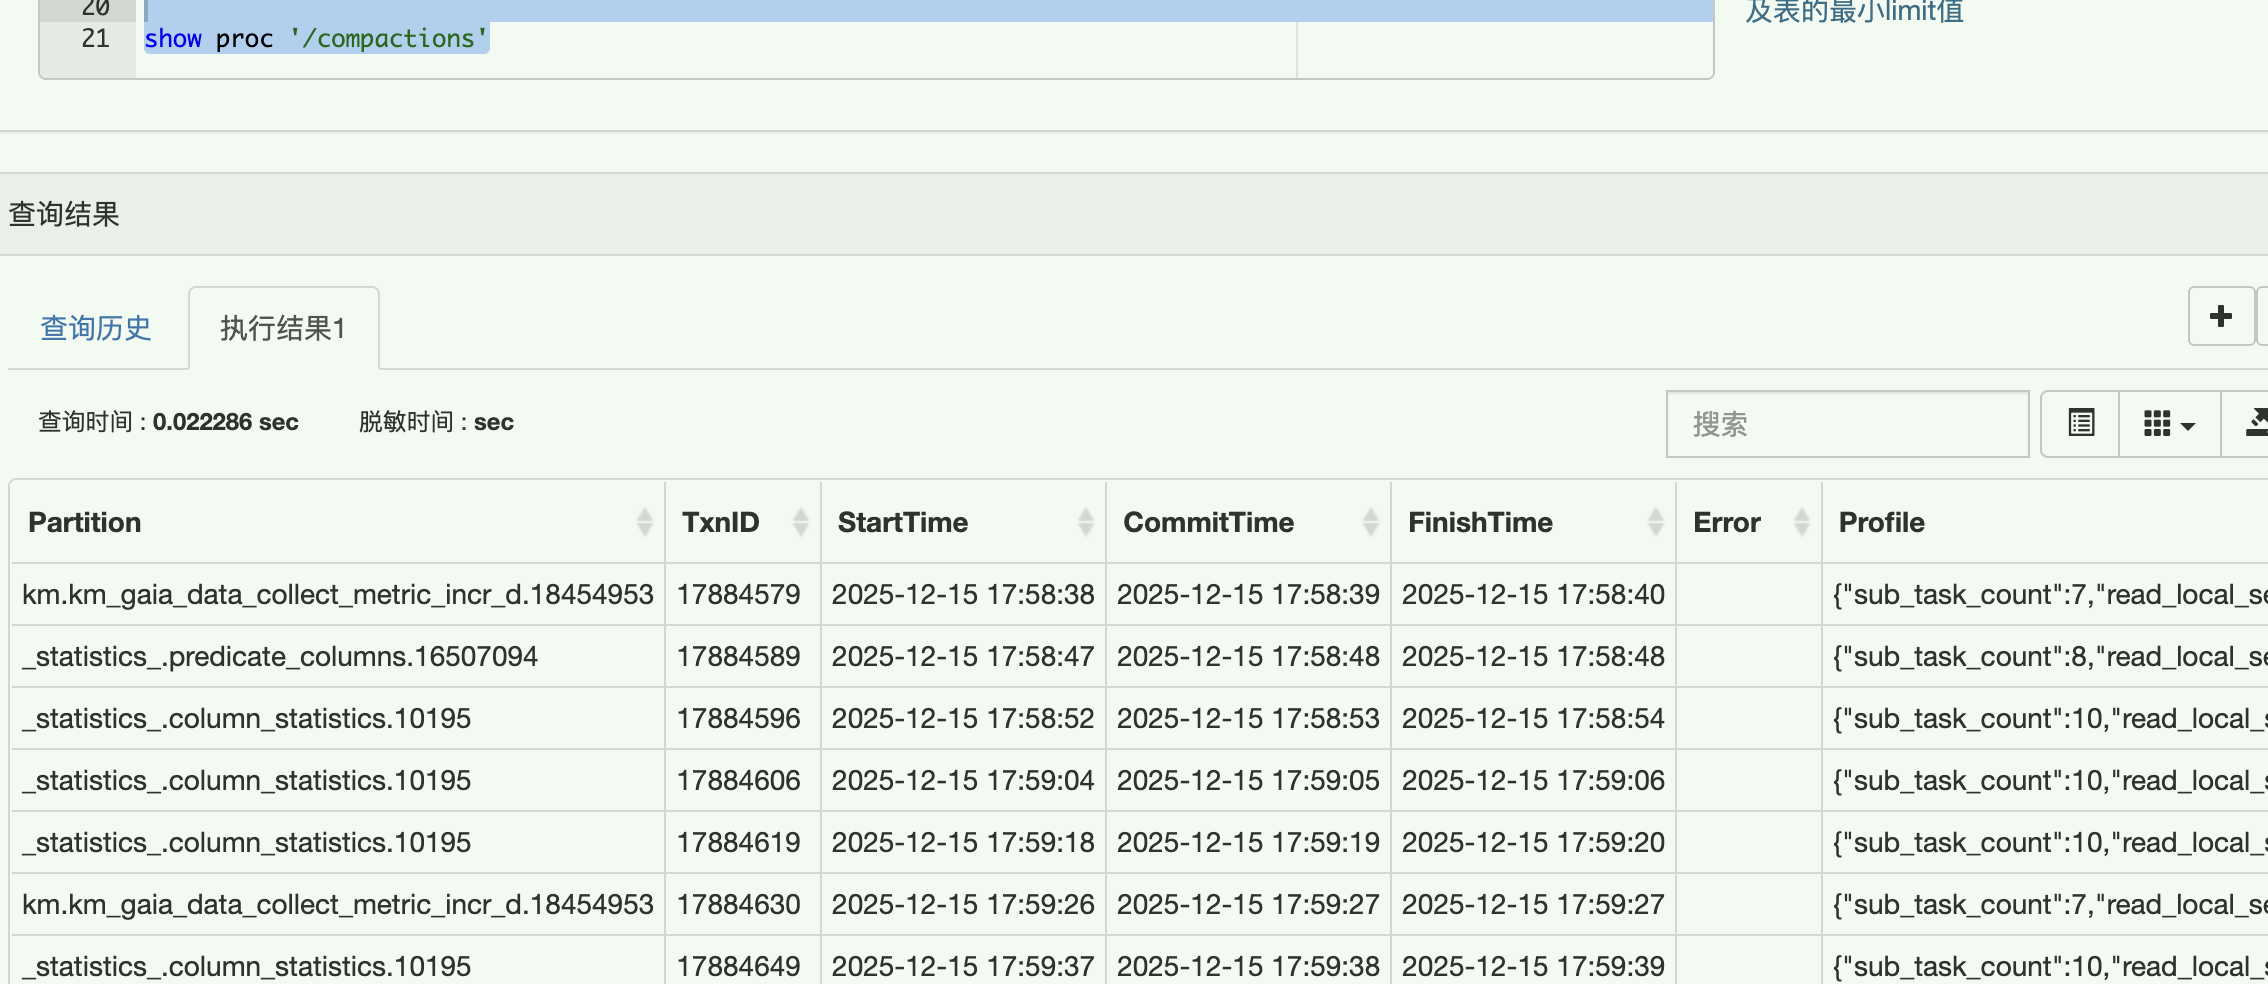
Task: Click line number 21 in editor gutter
Action: pos(95,39)
